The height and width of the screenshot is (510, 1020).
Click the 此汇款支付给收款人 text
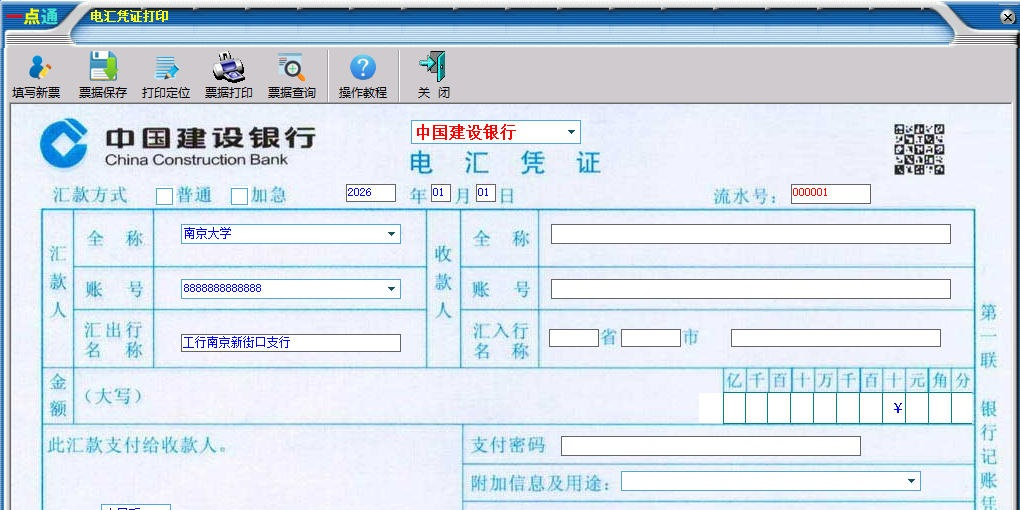point(138,446)
